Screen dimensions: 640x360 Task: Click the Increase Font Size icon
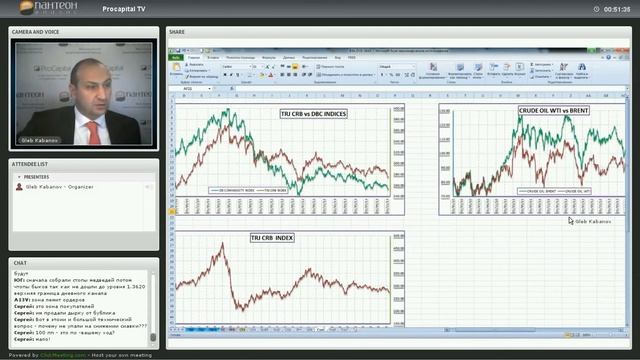coord(267,67)
